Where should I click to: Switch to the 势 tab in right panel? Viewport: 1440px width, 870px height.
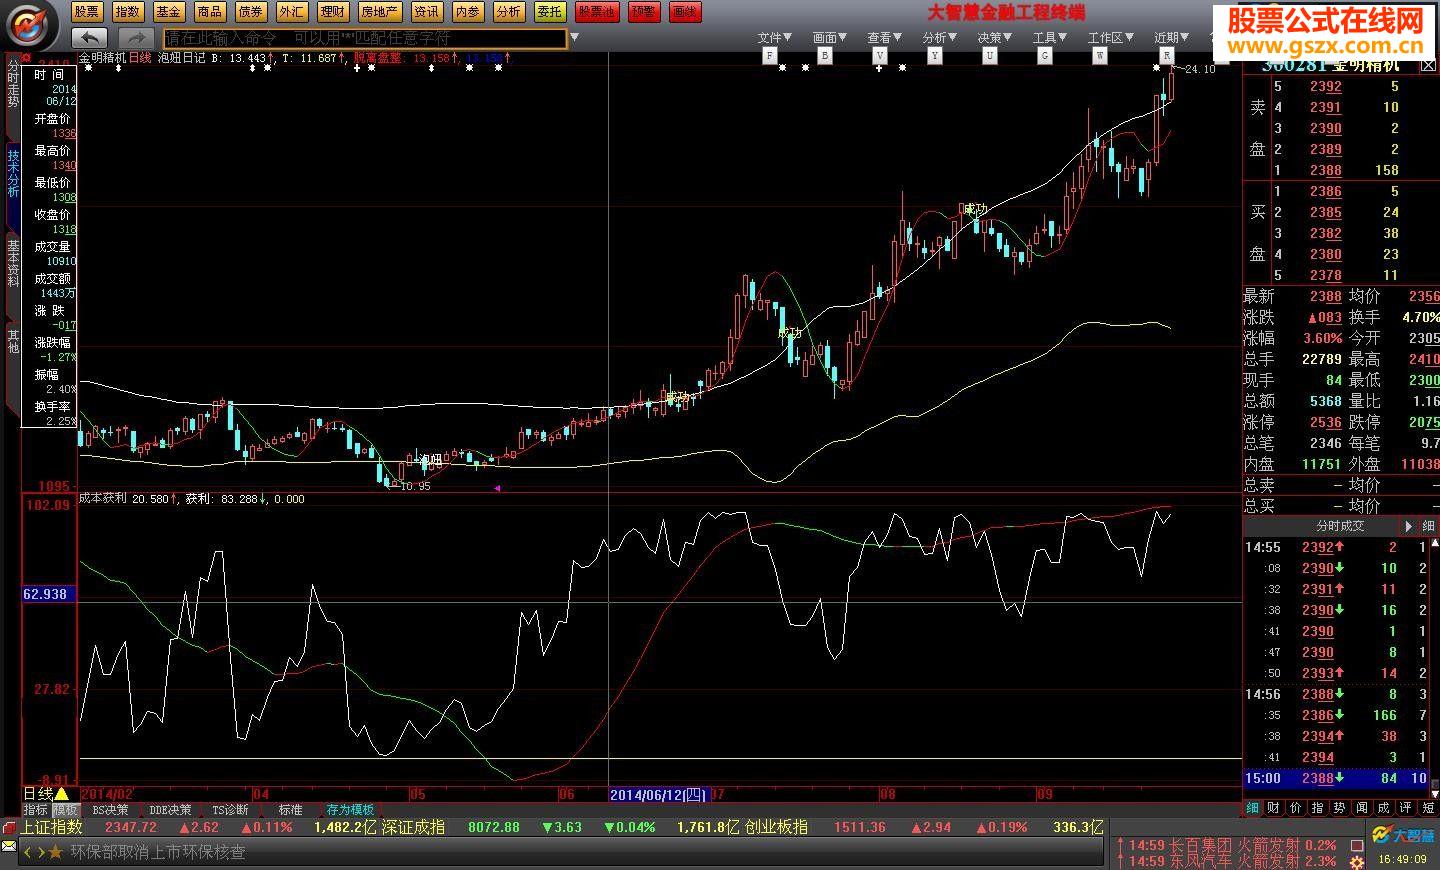click(x=1339, y=808)
